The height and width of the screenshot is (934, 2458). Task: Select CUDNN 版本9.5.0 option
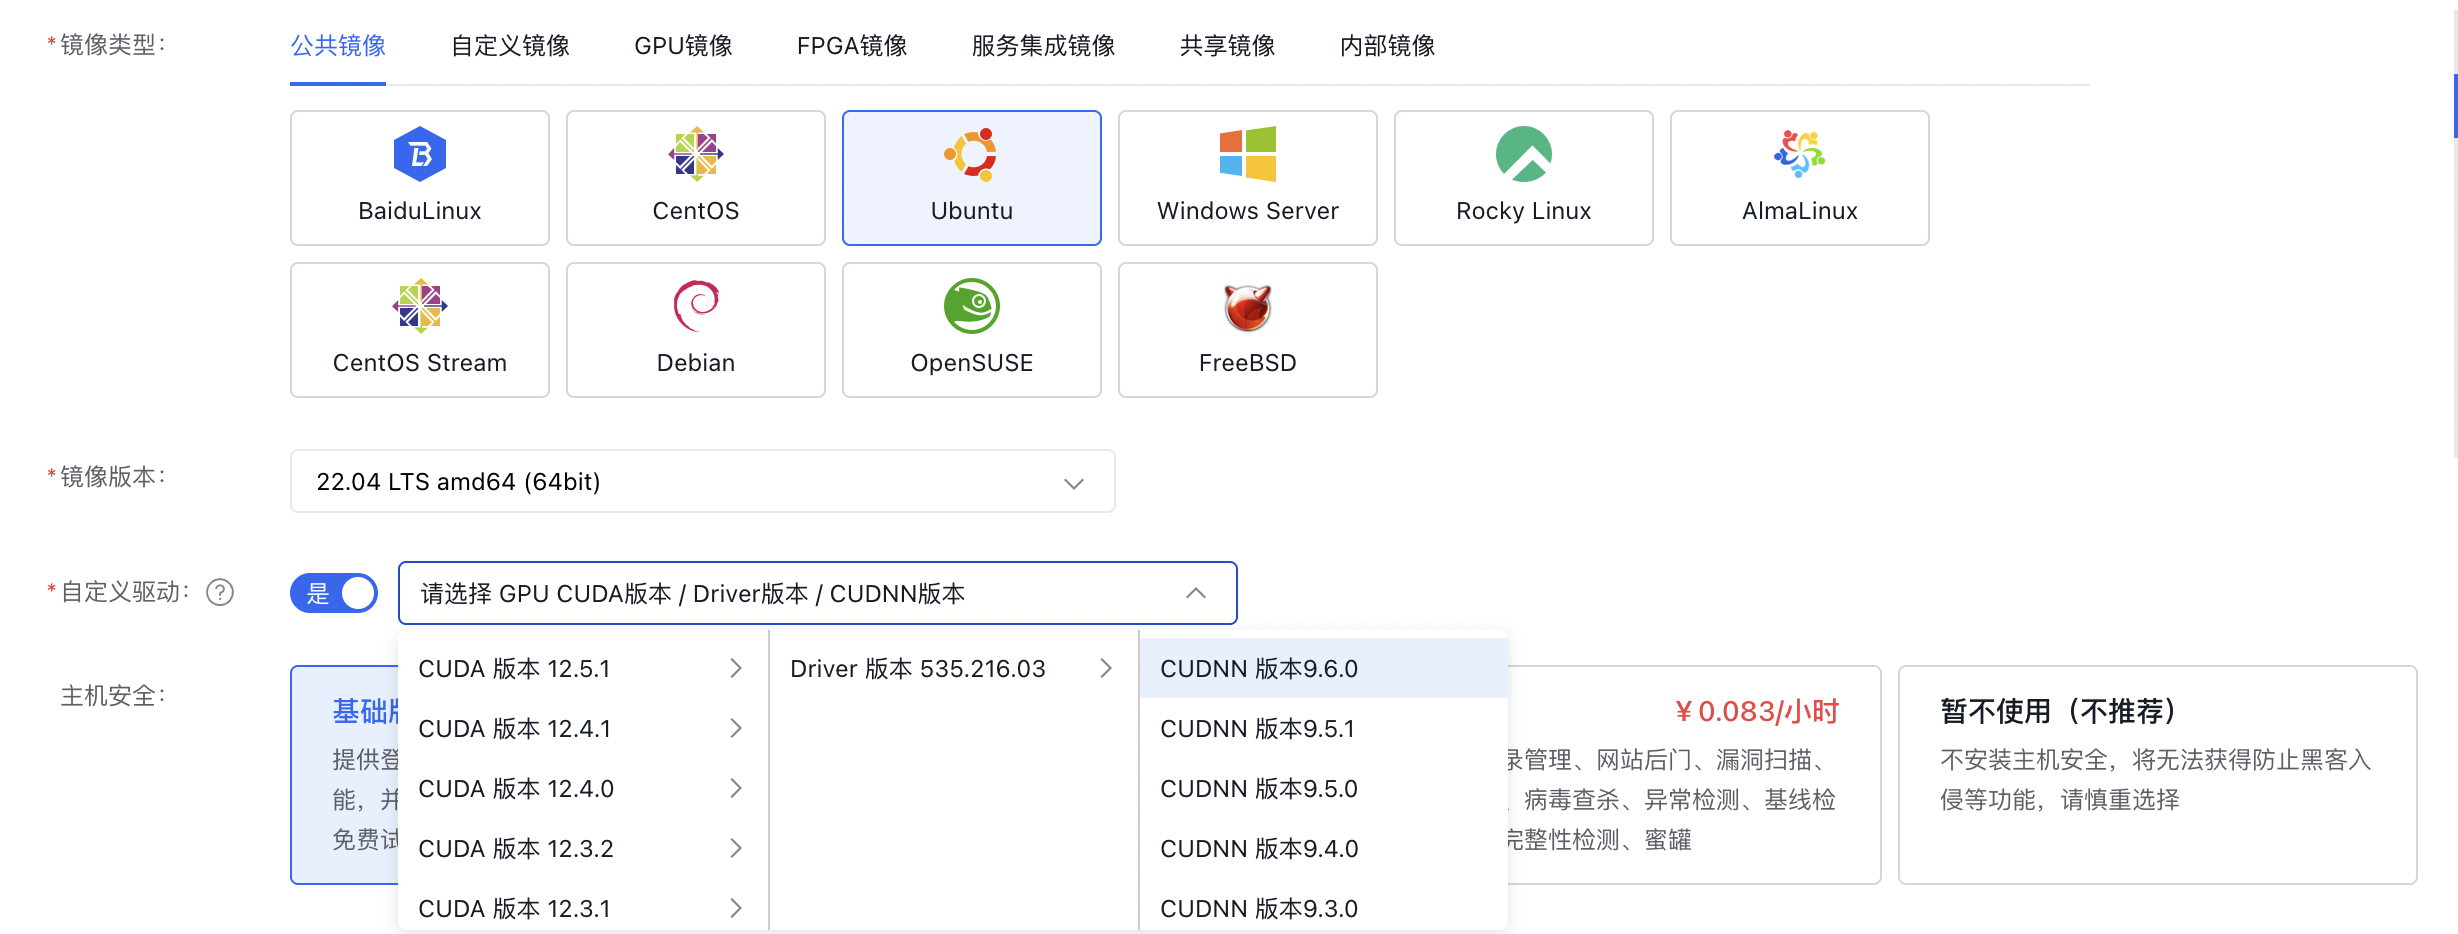point(1323,788)
